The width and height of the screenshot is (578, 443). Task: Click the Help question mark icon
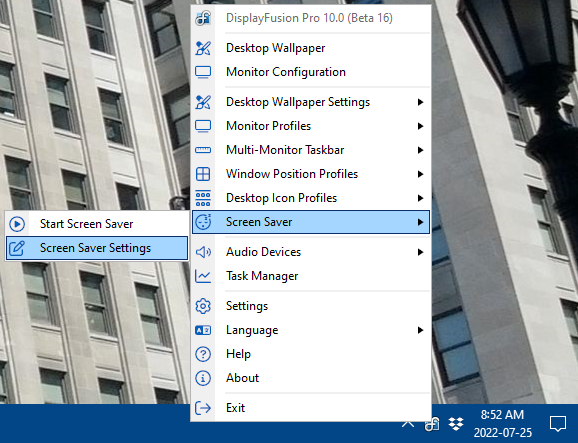coord(203,354)
